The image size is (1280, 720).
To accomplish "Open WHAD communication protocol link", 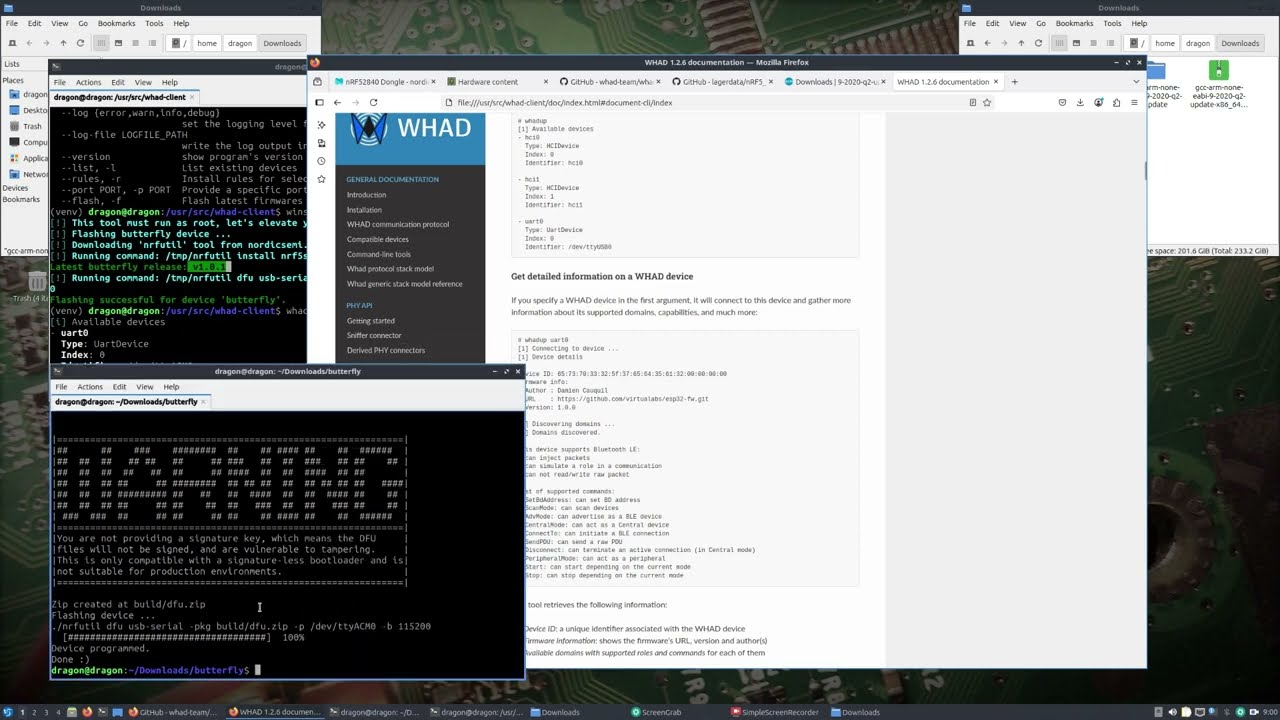I will click(x=398, y=225).
